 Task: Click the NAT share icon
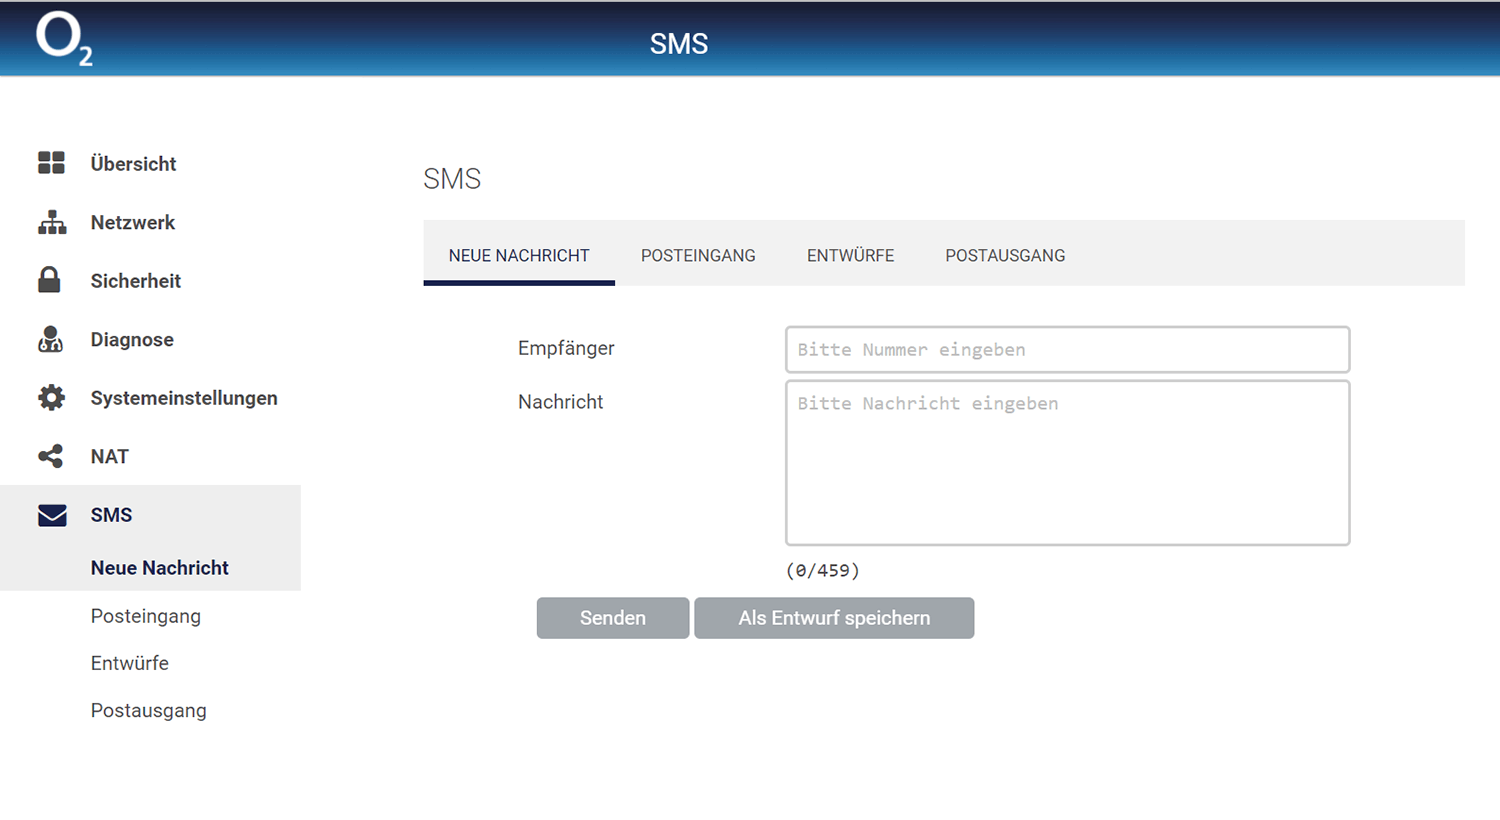coord(50,456)
